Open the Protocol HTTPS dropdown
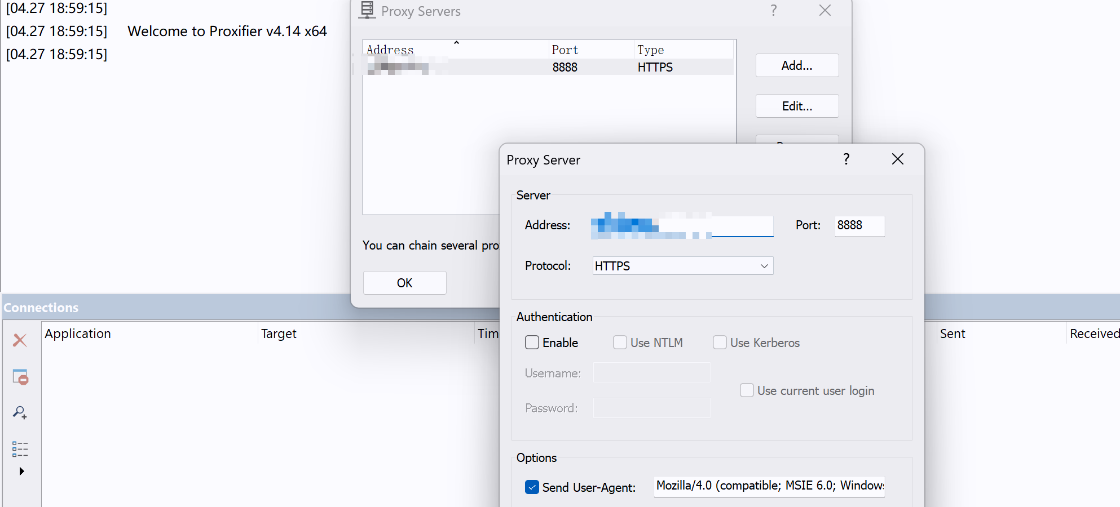The image size is (1120, 507). (x=682, y=266)
